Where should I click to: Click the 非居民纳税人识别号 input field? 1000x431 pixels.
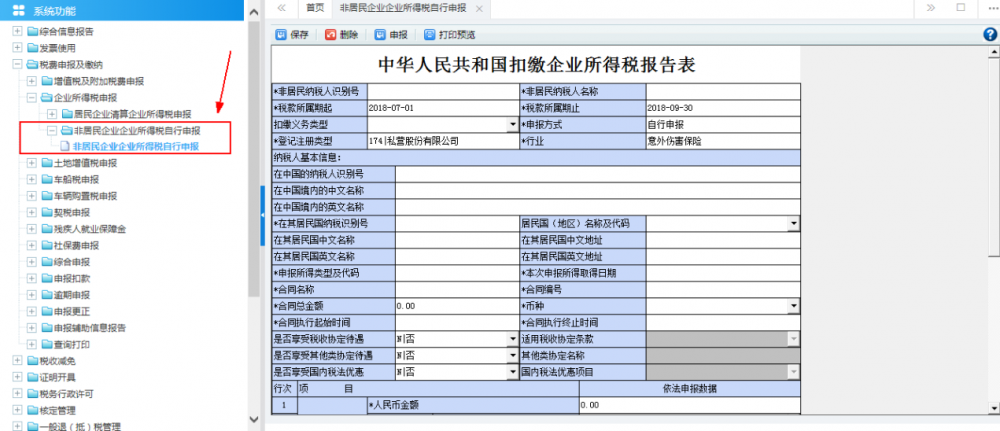click(443, 91)
